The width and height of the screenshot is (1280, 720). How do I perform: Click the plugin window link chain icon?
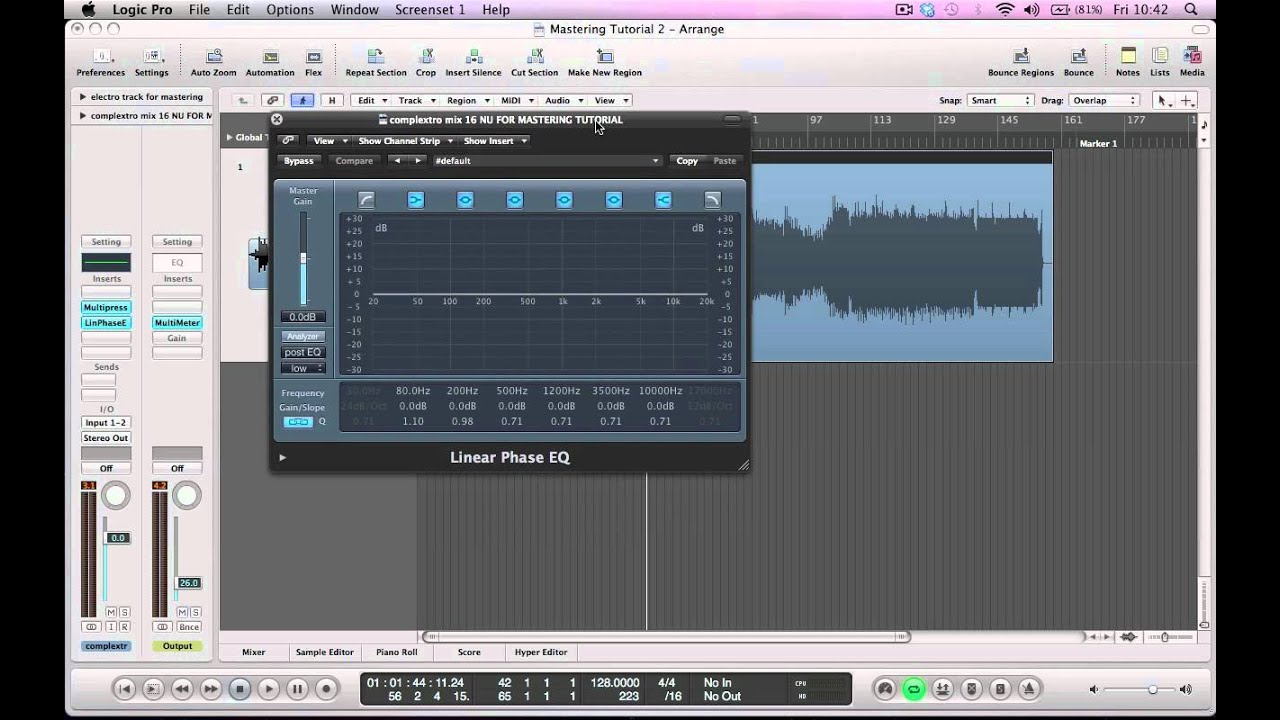[x=288, y=141]
